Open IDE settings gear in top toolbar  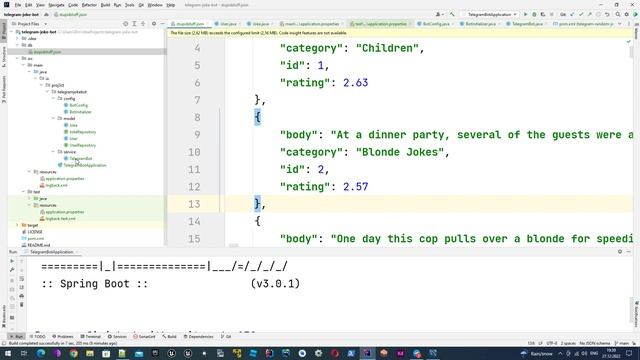coord(627,15)
